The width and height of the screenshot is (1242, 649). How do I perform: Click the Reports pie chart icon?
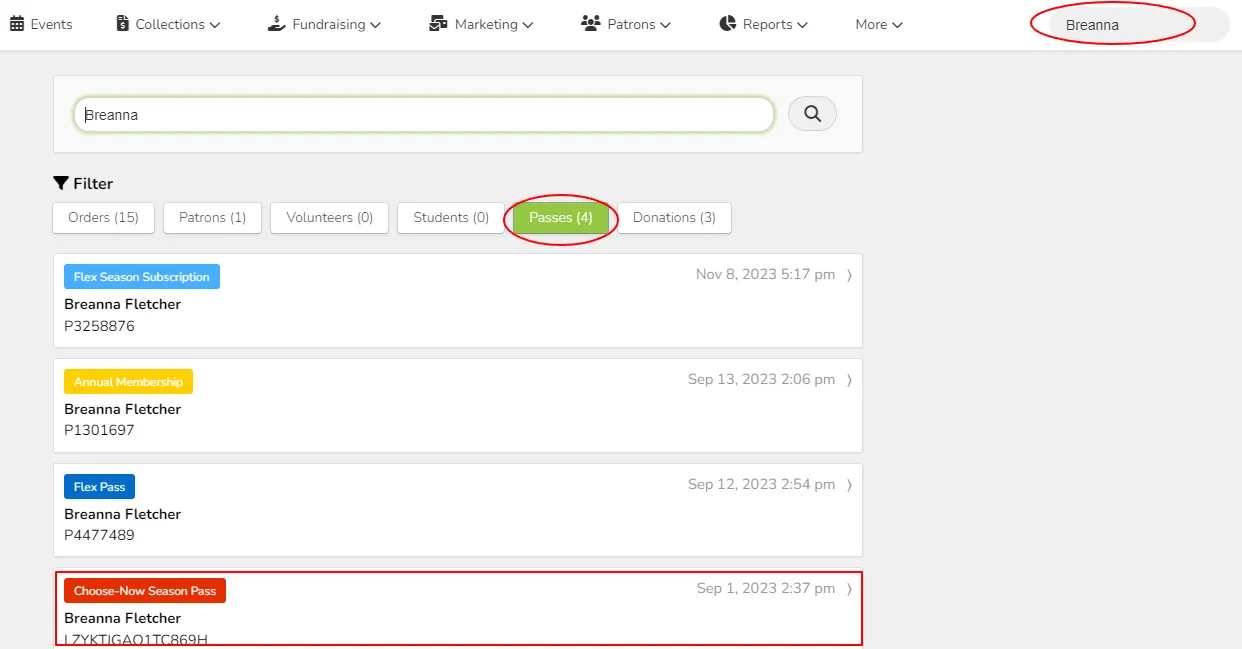(x=728, y=24)
